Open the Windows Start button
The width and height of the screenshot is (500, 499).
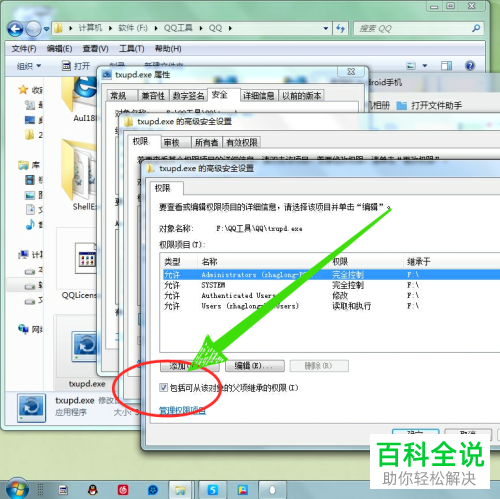point(17,489)
